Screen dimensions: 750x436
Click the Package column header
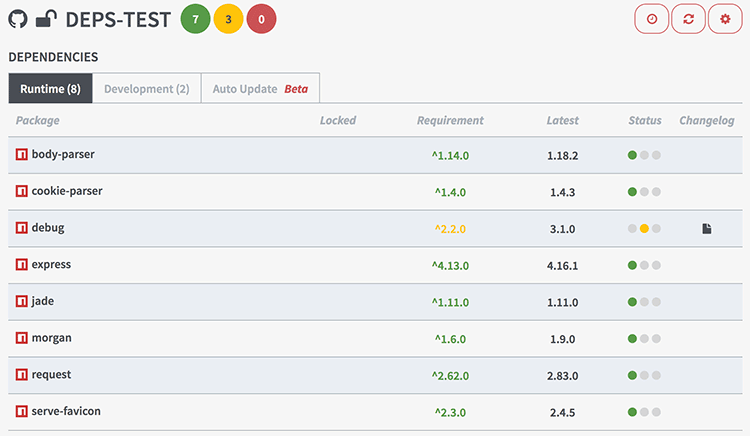[x=38, y=120]
